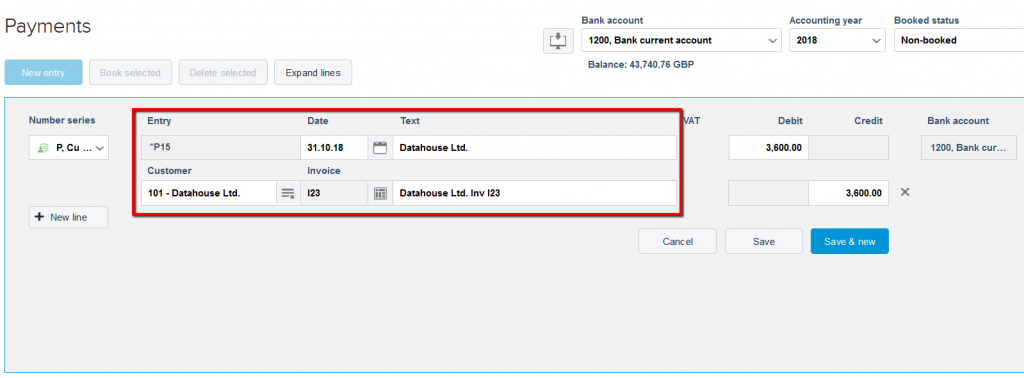Click the empty debit field on invoice line
Image resolution: width=1024 pixels, height=378 pixels.
tap(769, 193)
